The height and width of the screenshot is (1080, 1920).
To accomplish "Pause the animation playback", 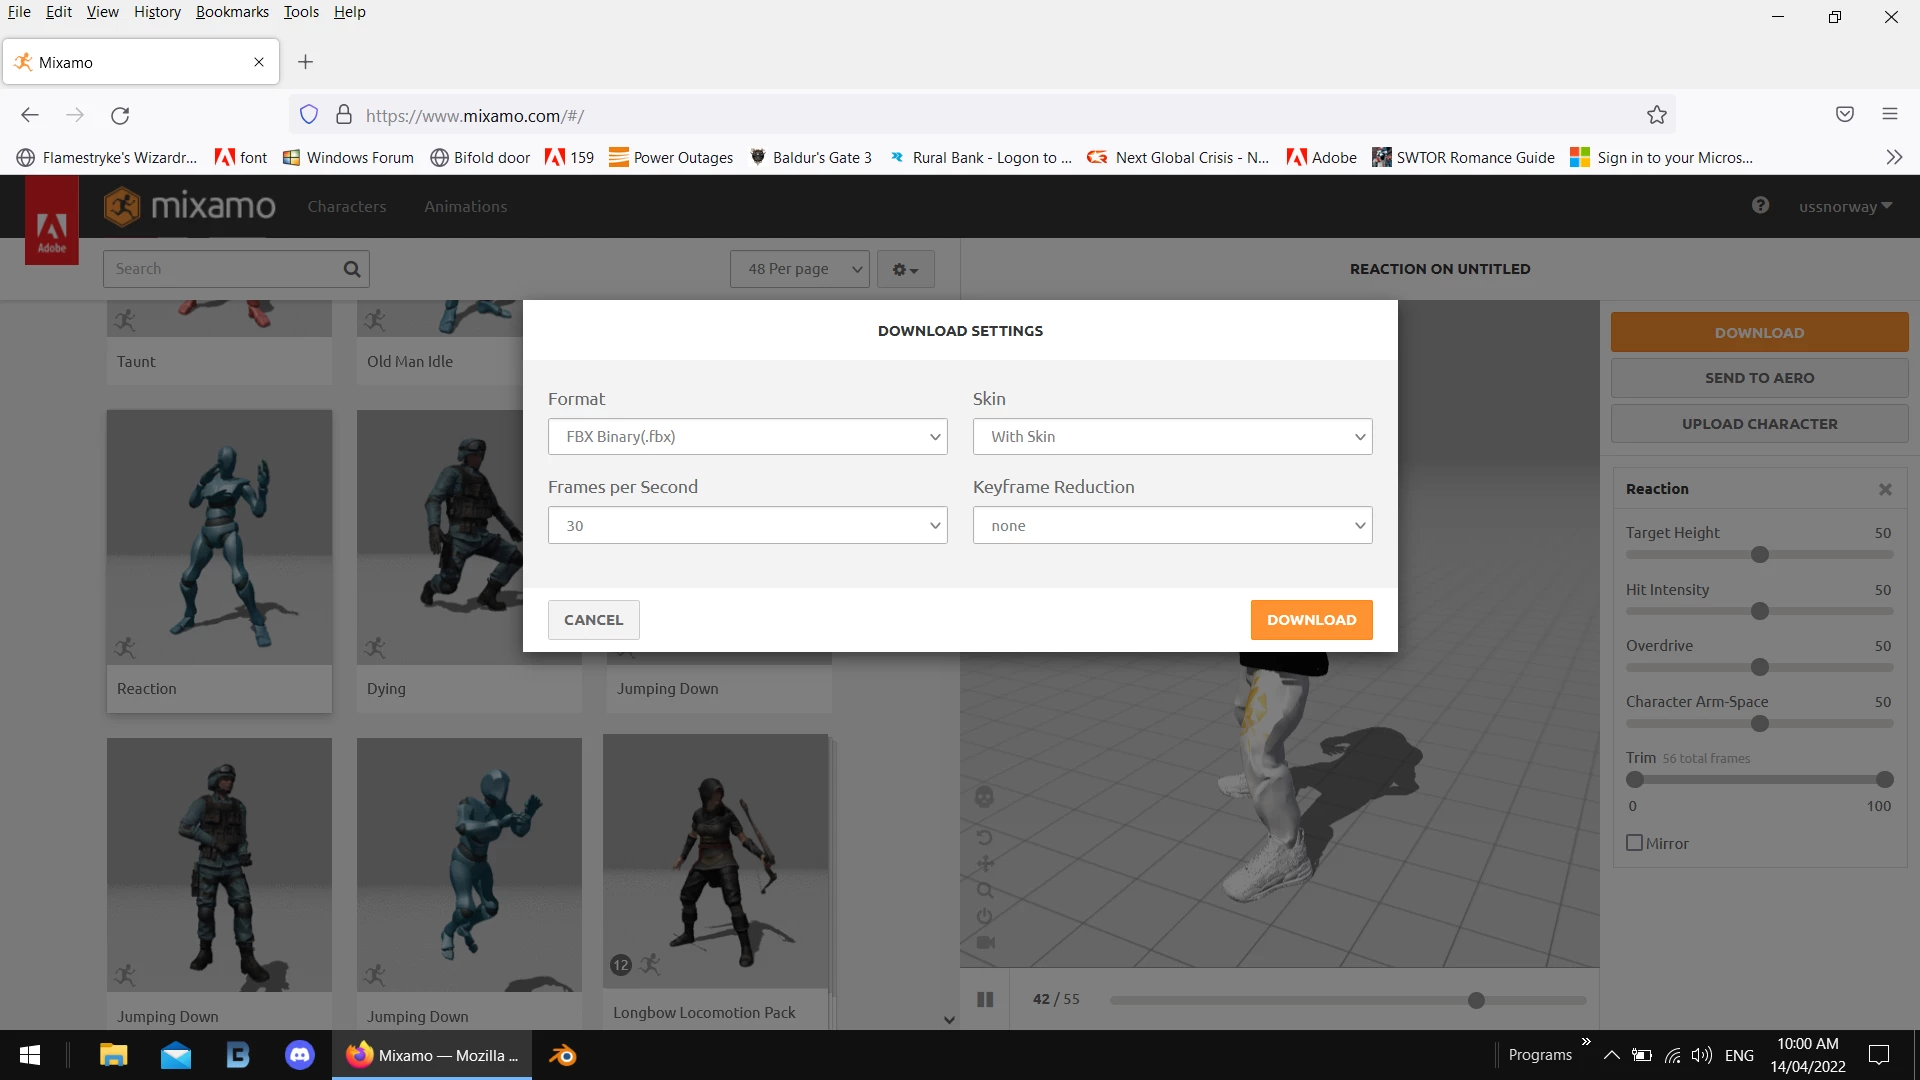I will 985,999.
